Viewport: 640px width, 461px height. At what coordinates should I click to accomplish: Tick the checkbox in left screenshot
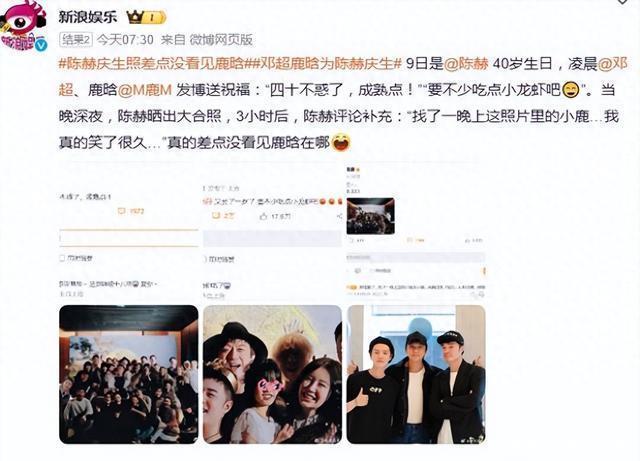(62, 258)
